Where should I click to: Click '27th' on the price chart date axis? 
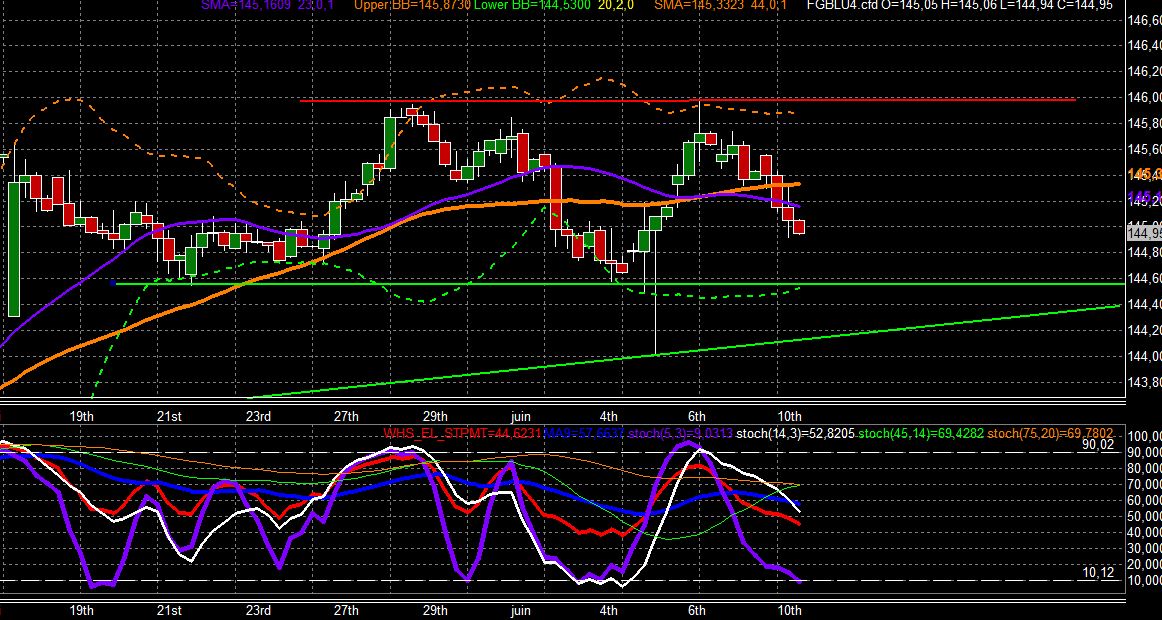(345, 416)
